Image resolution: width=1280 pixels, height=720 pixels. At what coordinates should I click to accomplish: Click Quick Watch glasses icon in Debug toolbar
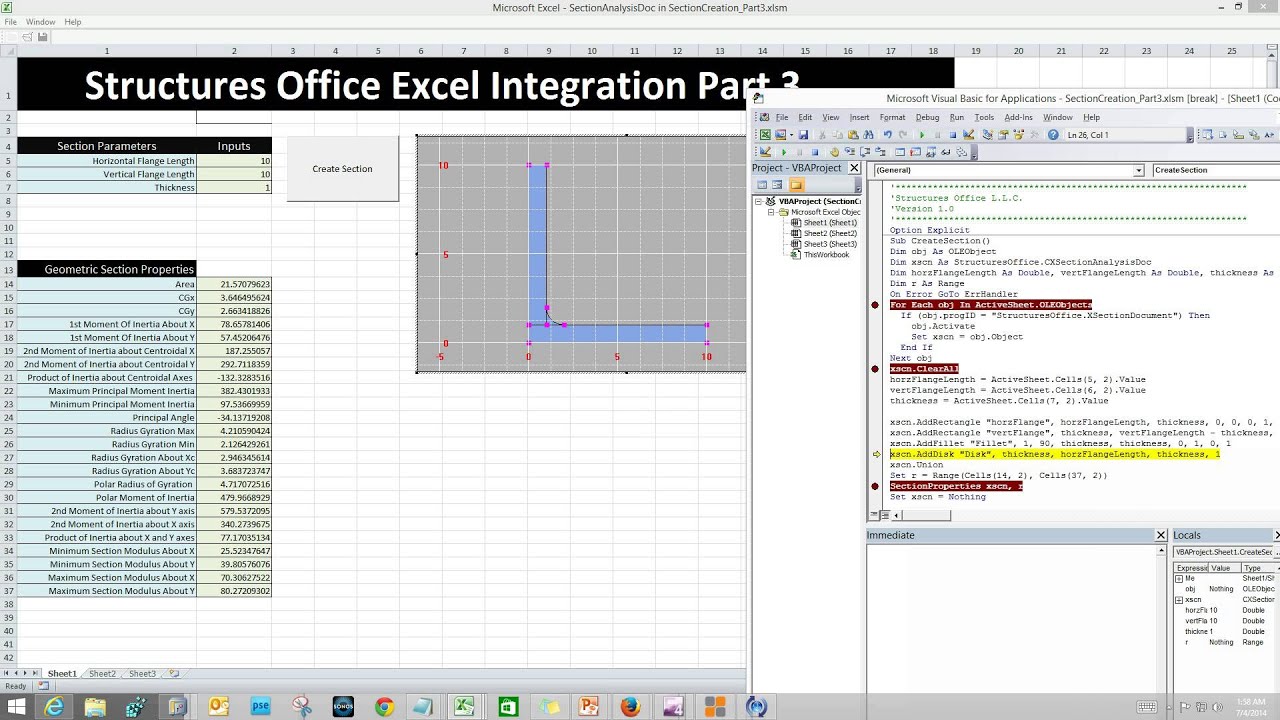[x=946, y=152]
